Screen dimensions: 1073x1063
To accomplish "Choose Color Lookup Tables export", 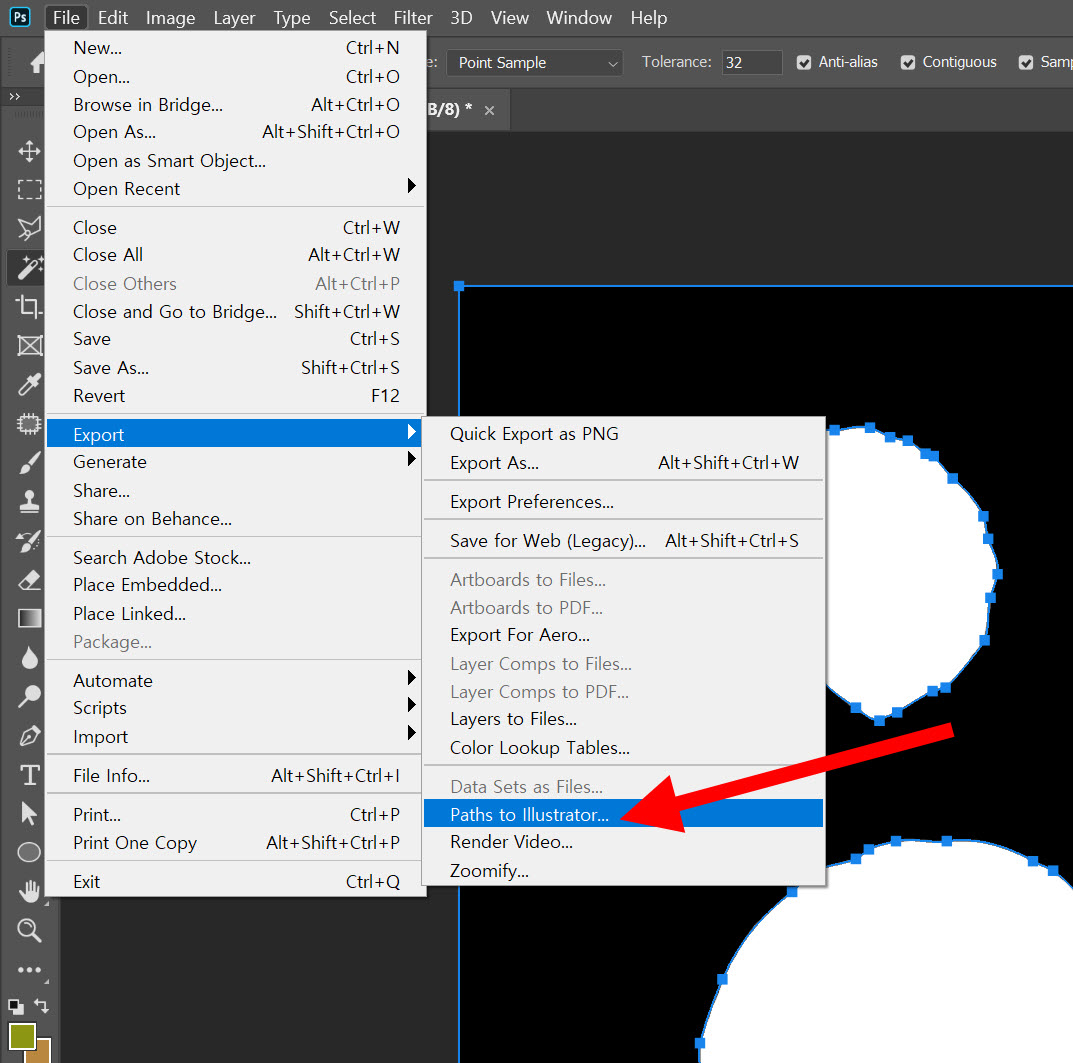I will coord(623,747).
